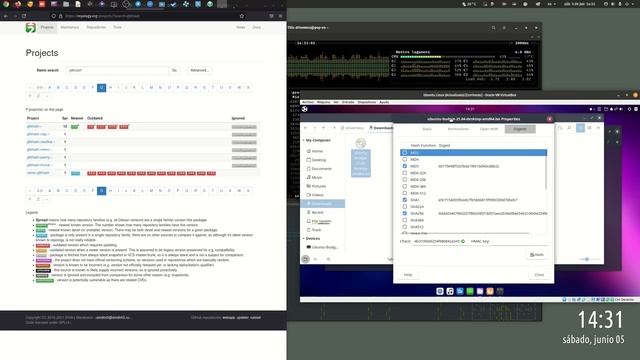Open nemo-gtkhash project link
The width and height of the screenshot is (640, 360).
pos(38,173)
